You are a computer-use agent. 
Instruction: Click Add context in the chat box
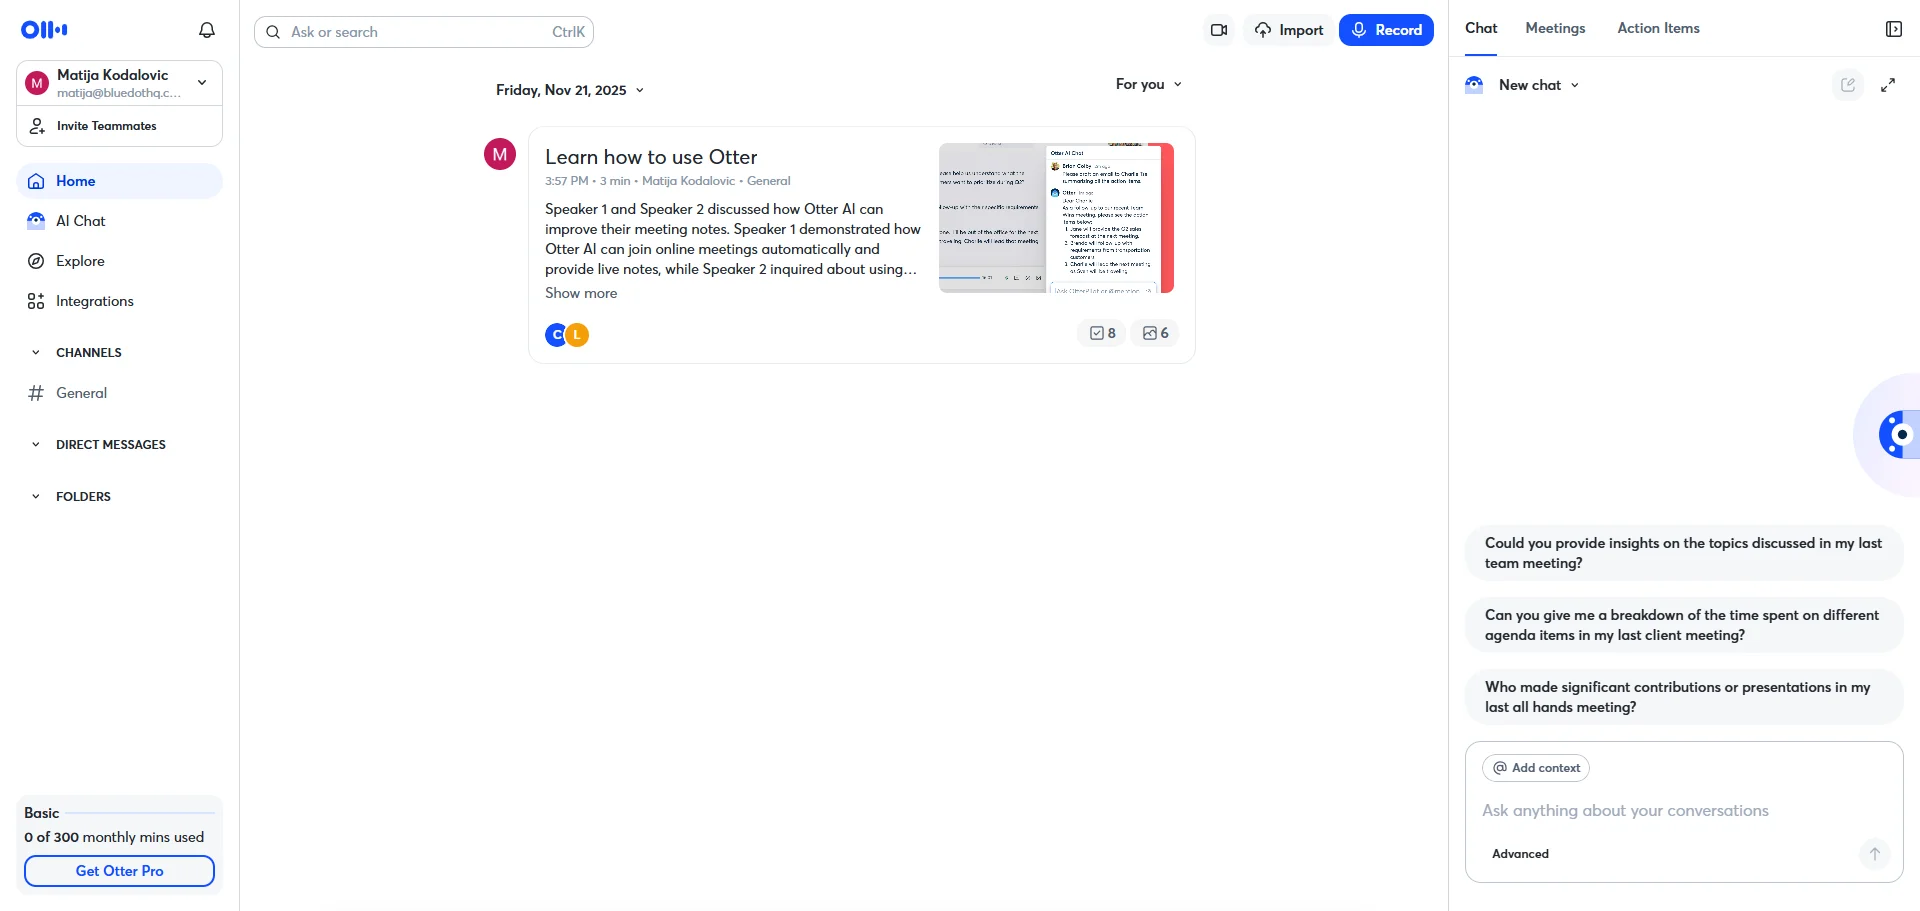coord(1536,768)
